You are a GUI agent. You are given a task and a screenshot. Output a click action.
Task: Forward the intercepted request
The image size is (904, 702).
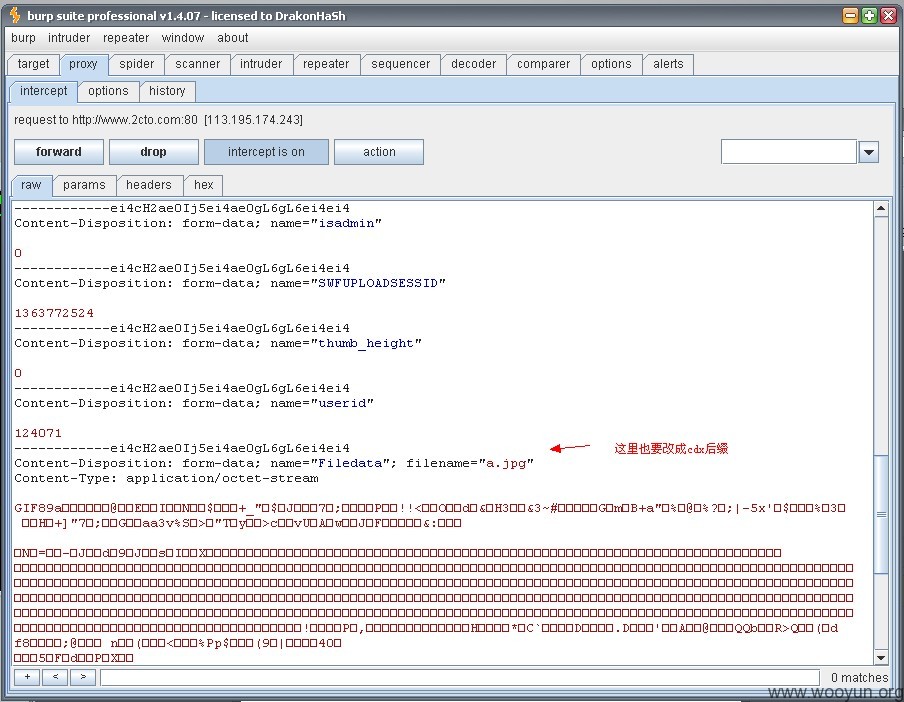[x=59, y=152]
